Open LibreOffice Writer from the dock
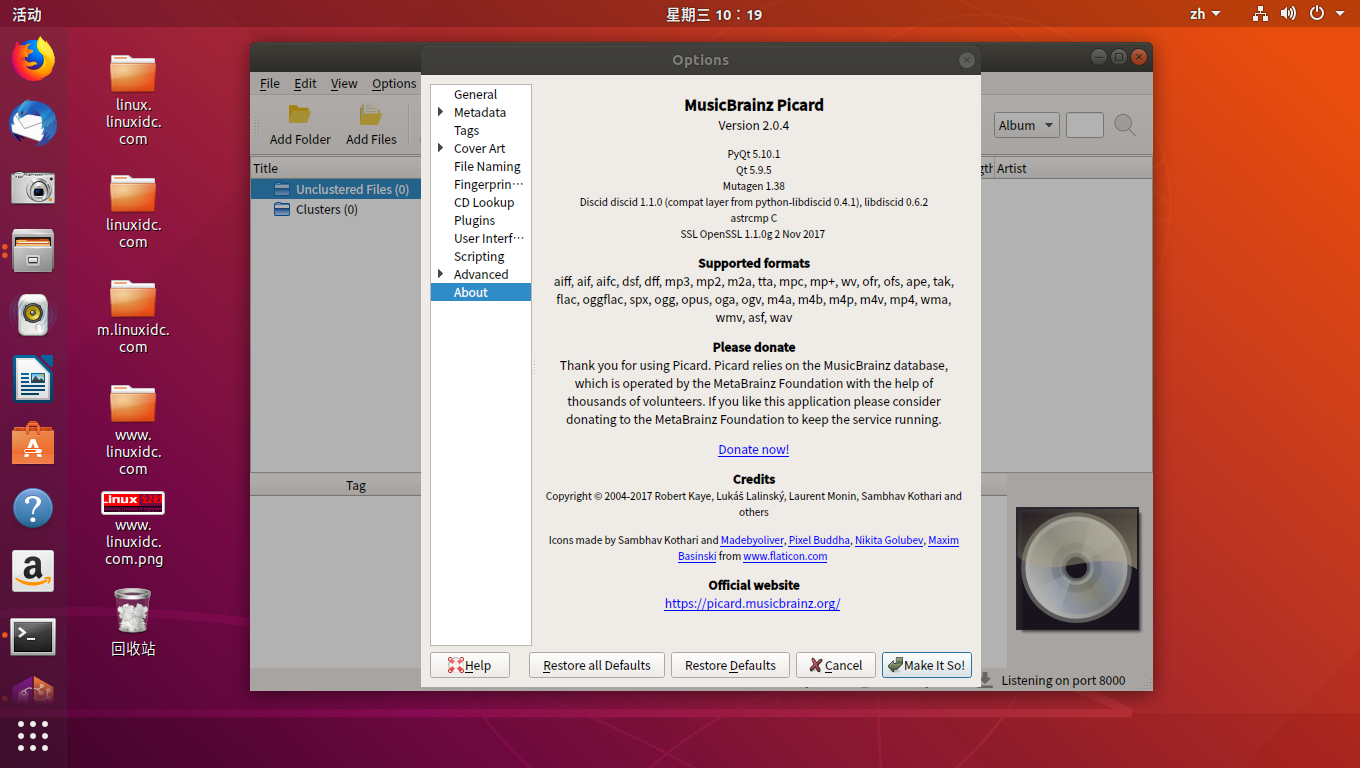1360x768 pixels. coord(33,379)
